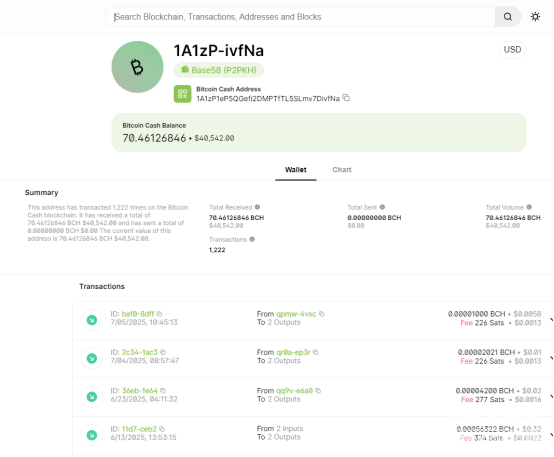Select the Wallet tab
The image size is (554, 457).
[296, 170]
